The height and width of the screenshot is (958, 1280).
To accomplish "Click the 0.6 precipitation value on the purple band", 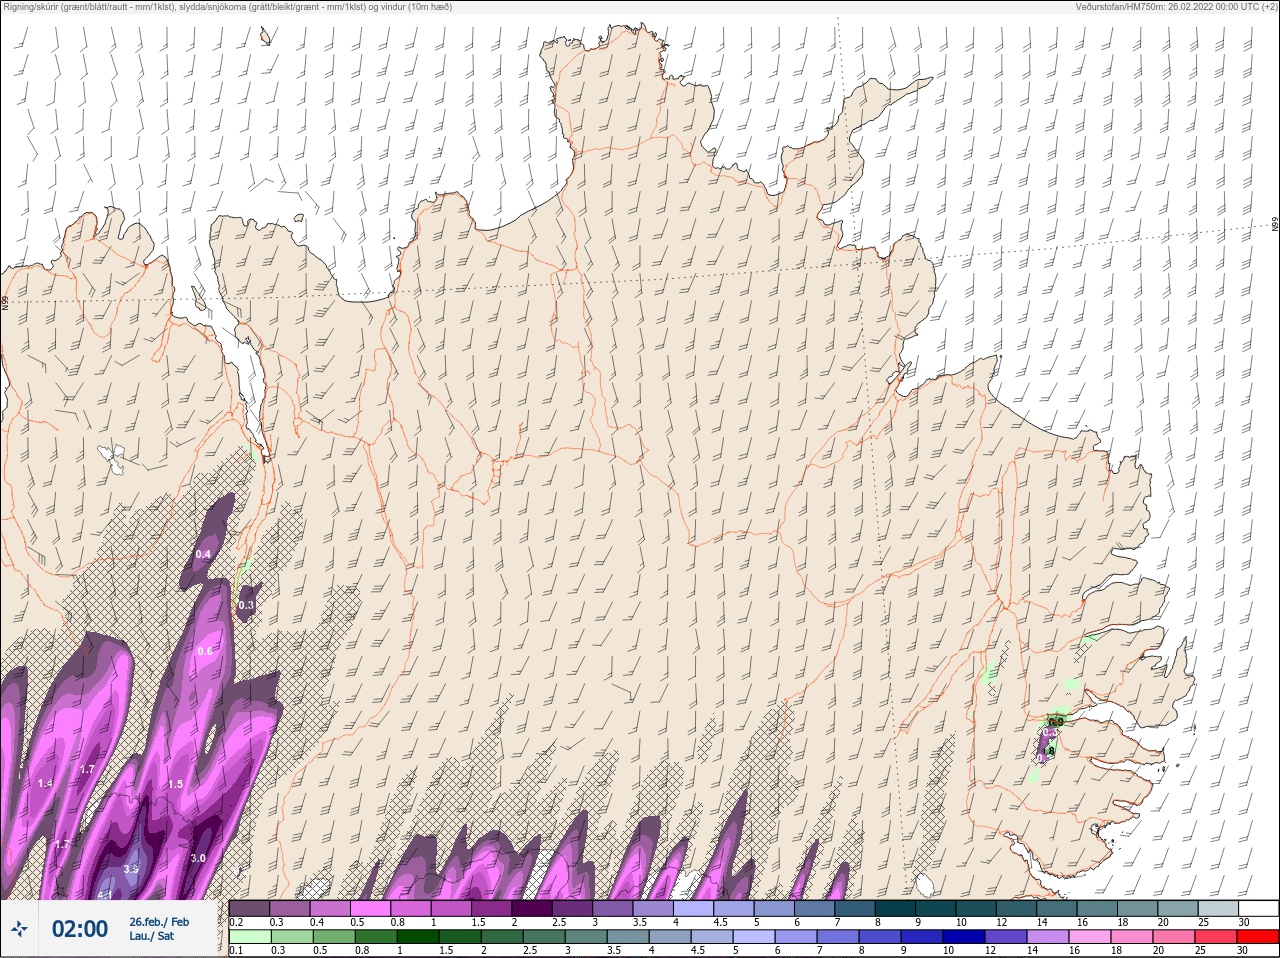I will pyautogui.click(x=205, y=651).
